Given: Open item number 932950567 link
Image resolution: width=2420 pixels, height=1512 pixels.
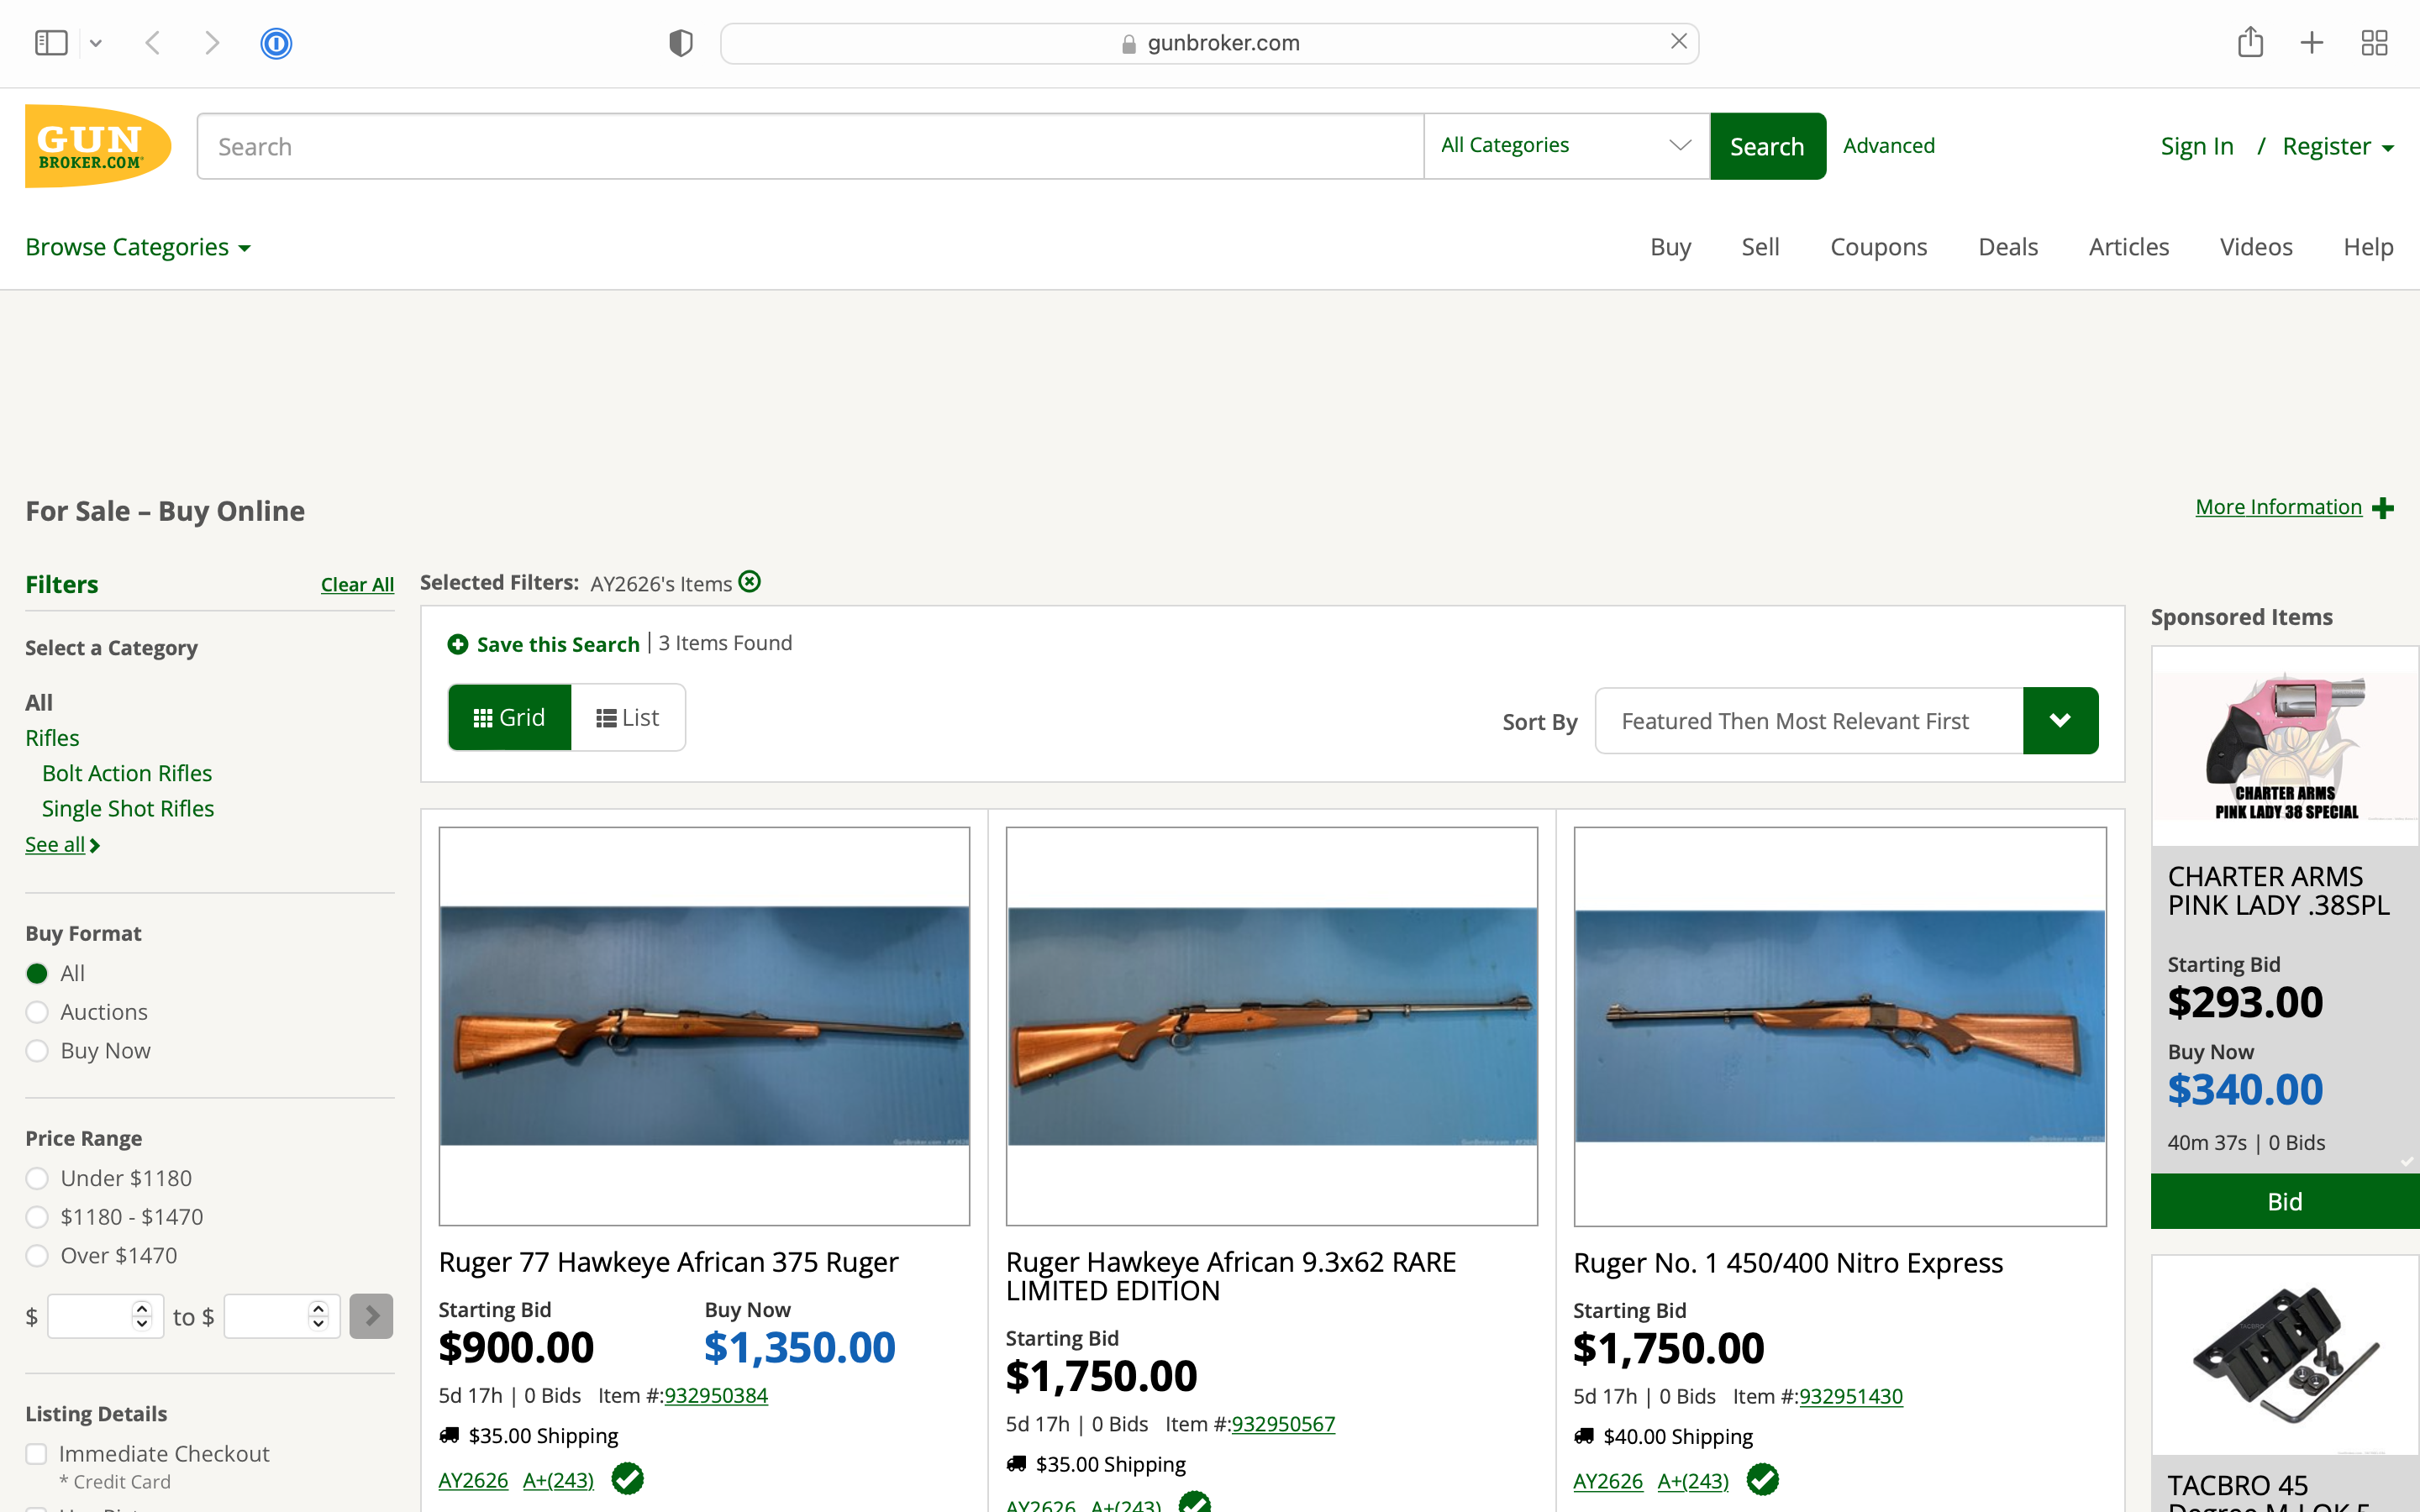Looking at the screenshot, I should 1283,1424.
